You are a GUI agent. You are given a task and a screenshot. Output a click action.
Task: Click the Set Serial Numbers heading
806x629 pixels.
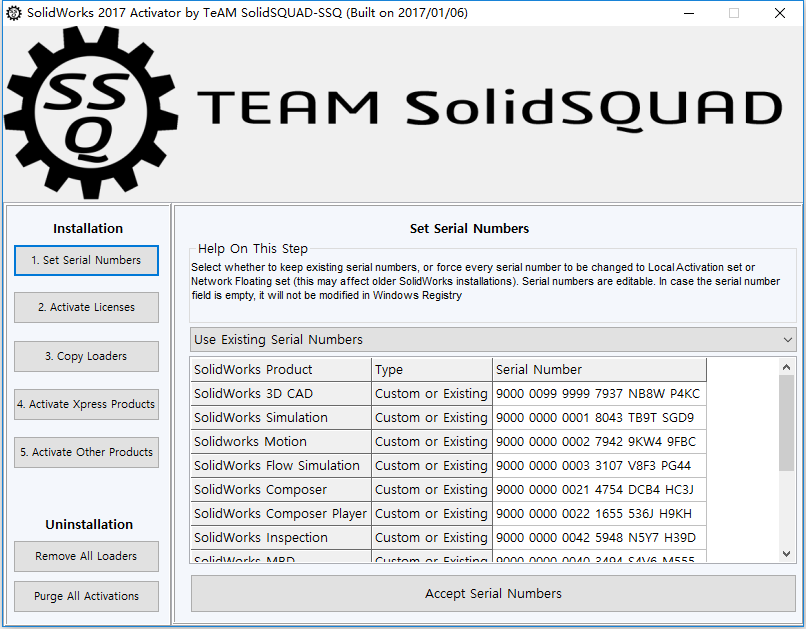point(469,229)
